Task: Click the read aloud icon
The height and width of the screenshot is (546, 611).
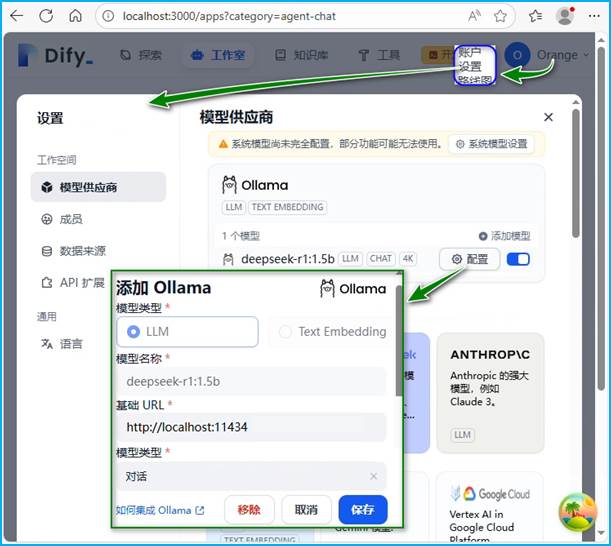Action: (474, 16)
